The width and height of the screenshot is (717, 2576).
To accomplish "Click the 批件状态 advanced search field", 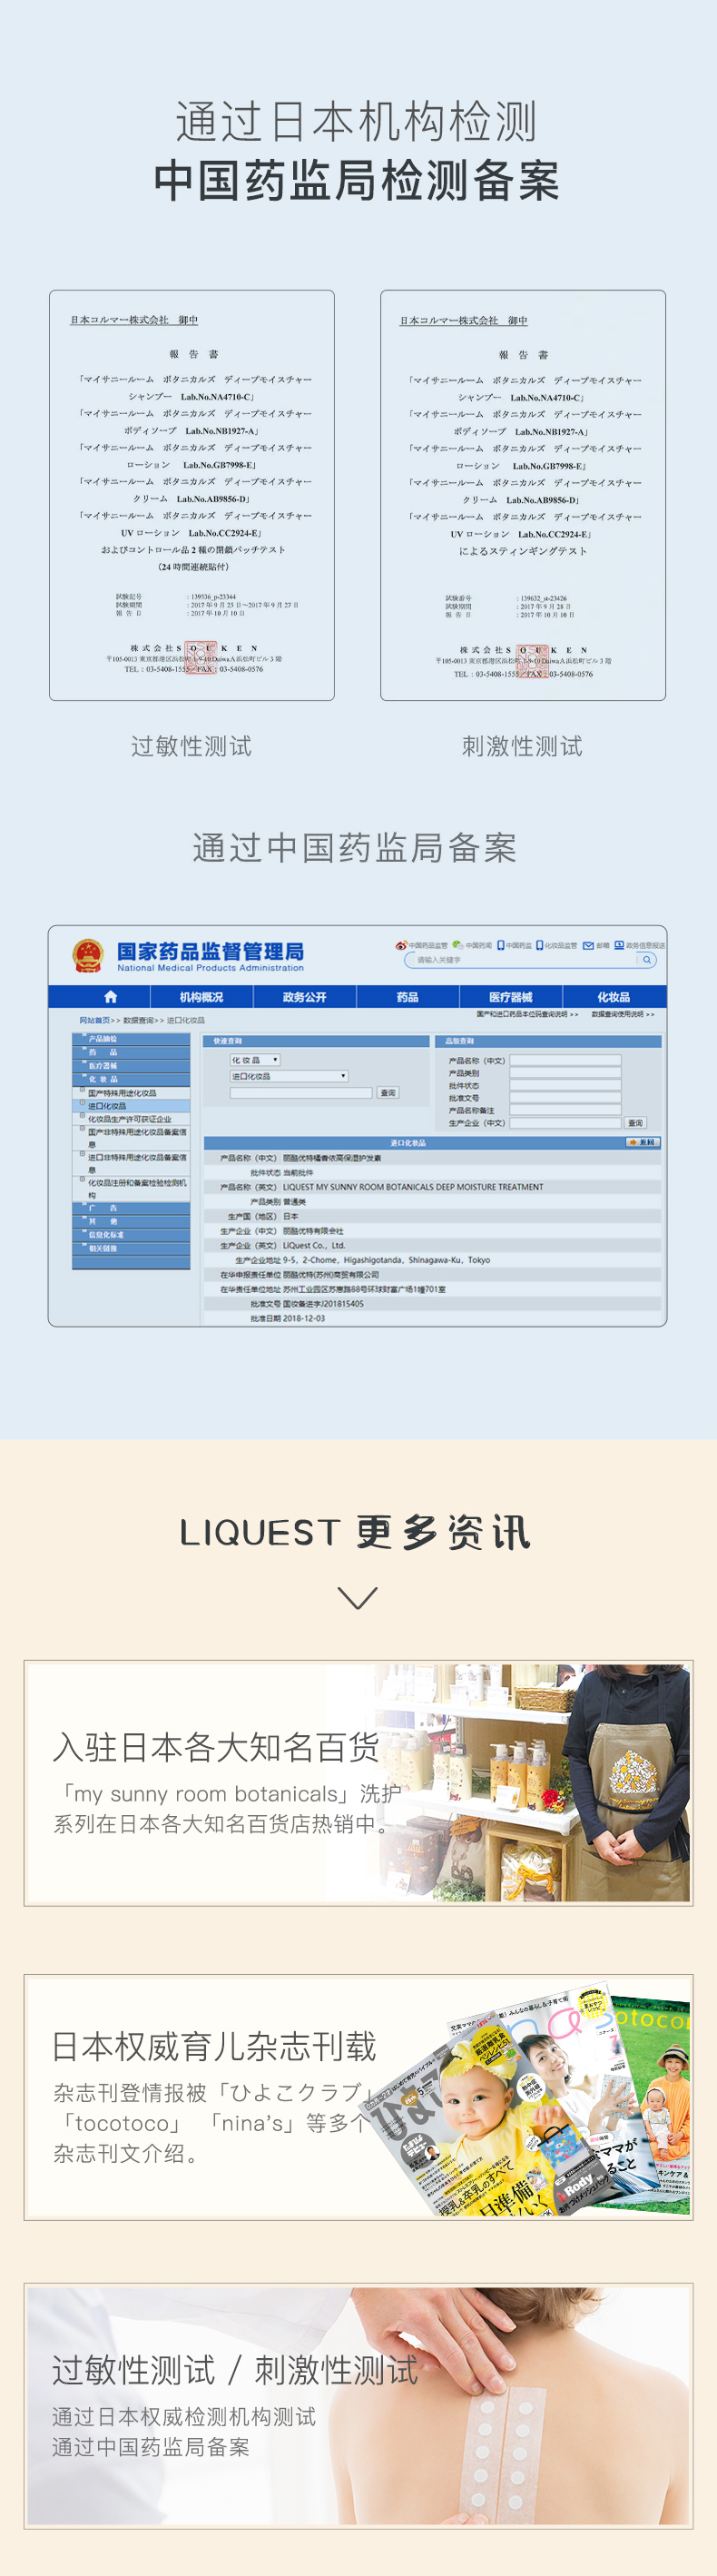I will (x=565, y=1085).
